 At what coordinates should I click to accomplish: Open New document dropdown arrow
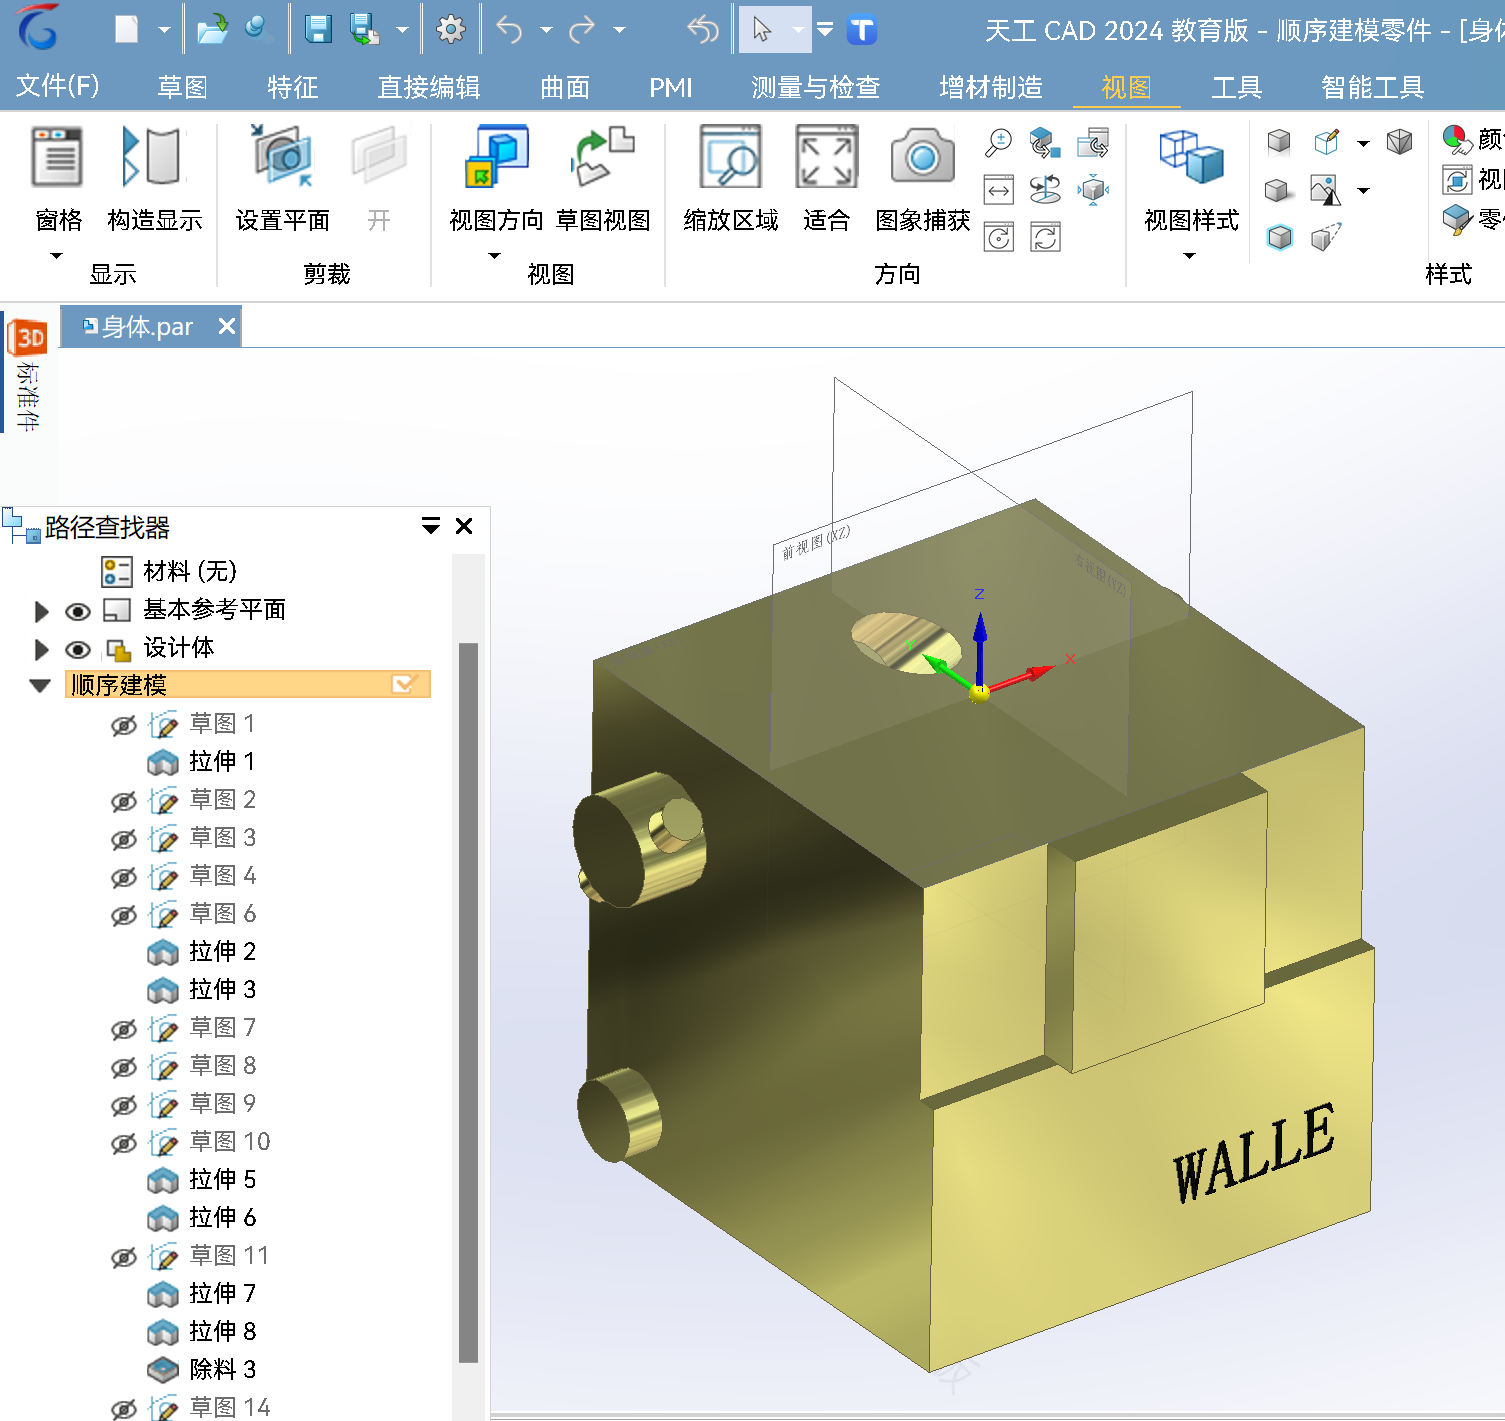(x=164, y=30)
